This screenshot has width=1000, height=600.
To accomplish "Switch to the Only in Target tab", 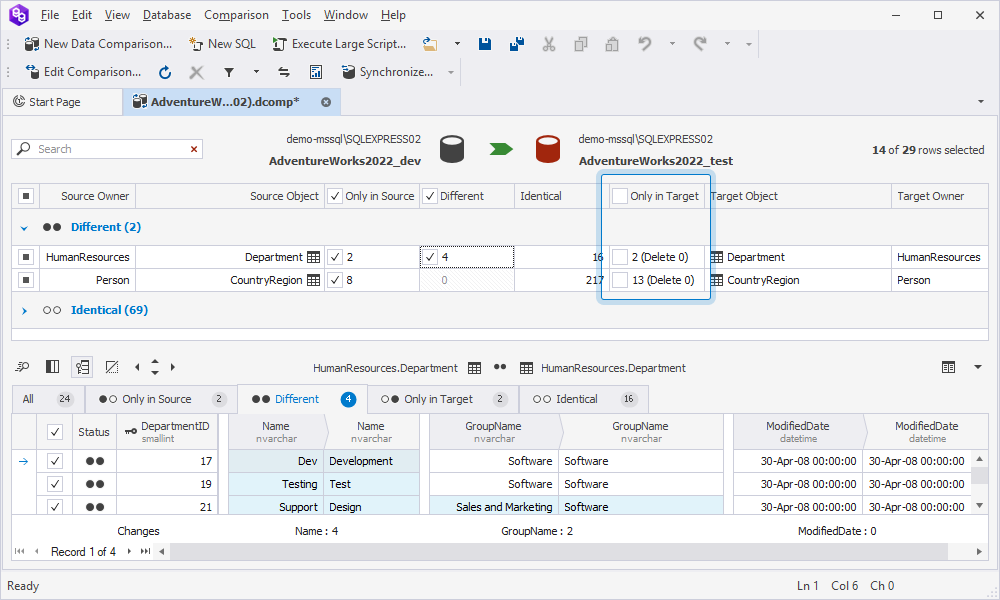I will coord(438,399).
